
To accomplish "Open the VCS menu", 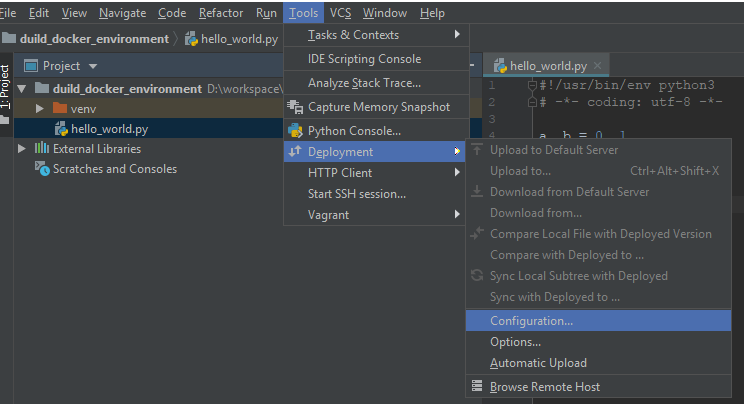I will click(x=340, y=13).
